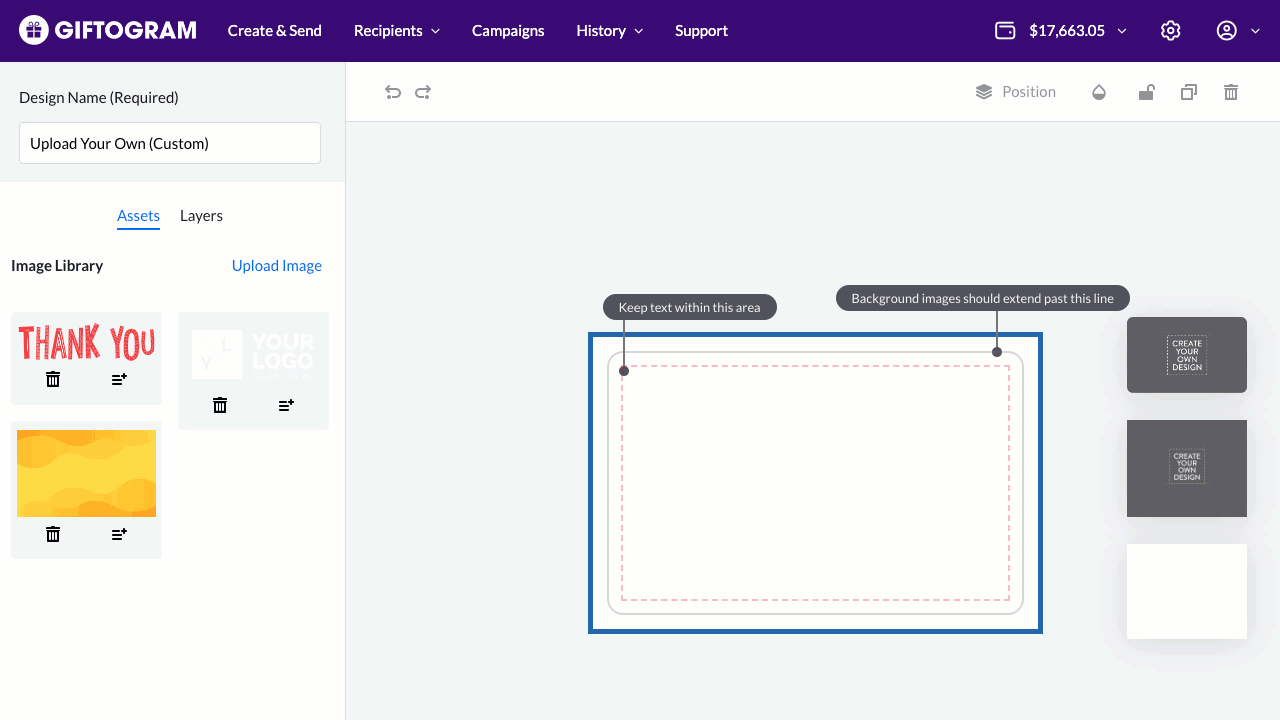Click the toolbar trash delete icon
This screenshot has width=1280, height=720.
1231,92
